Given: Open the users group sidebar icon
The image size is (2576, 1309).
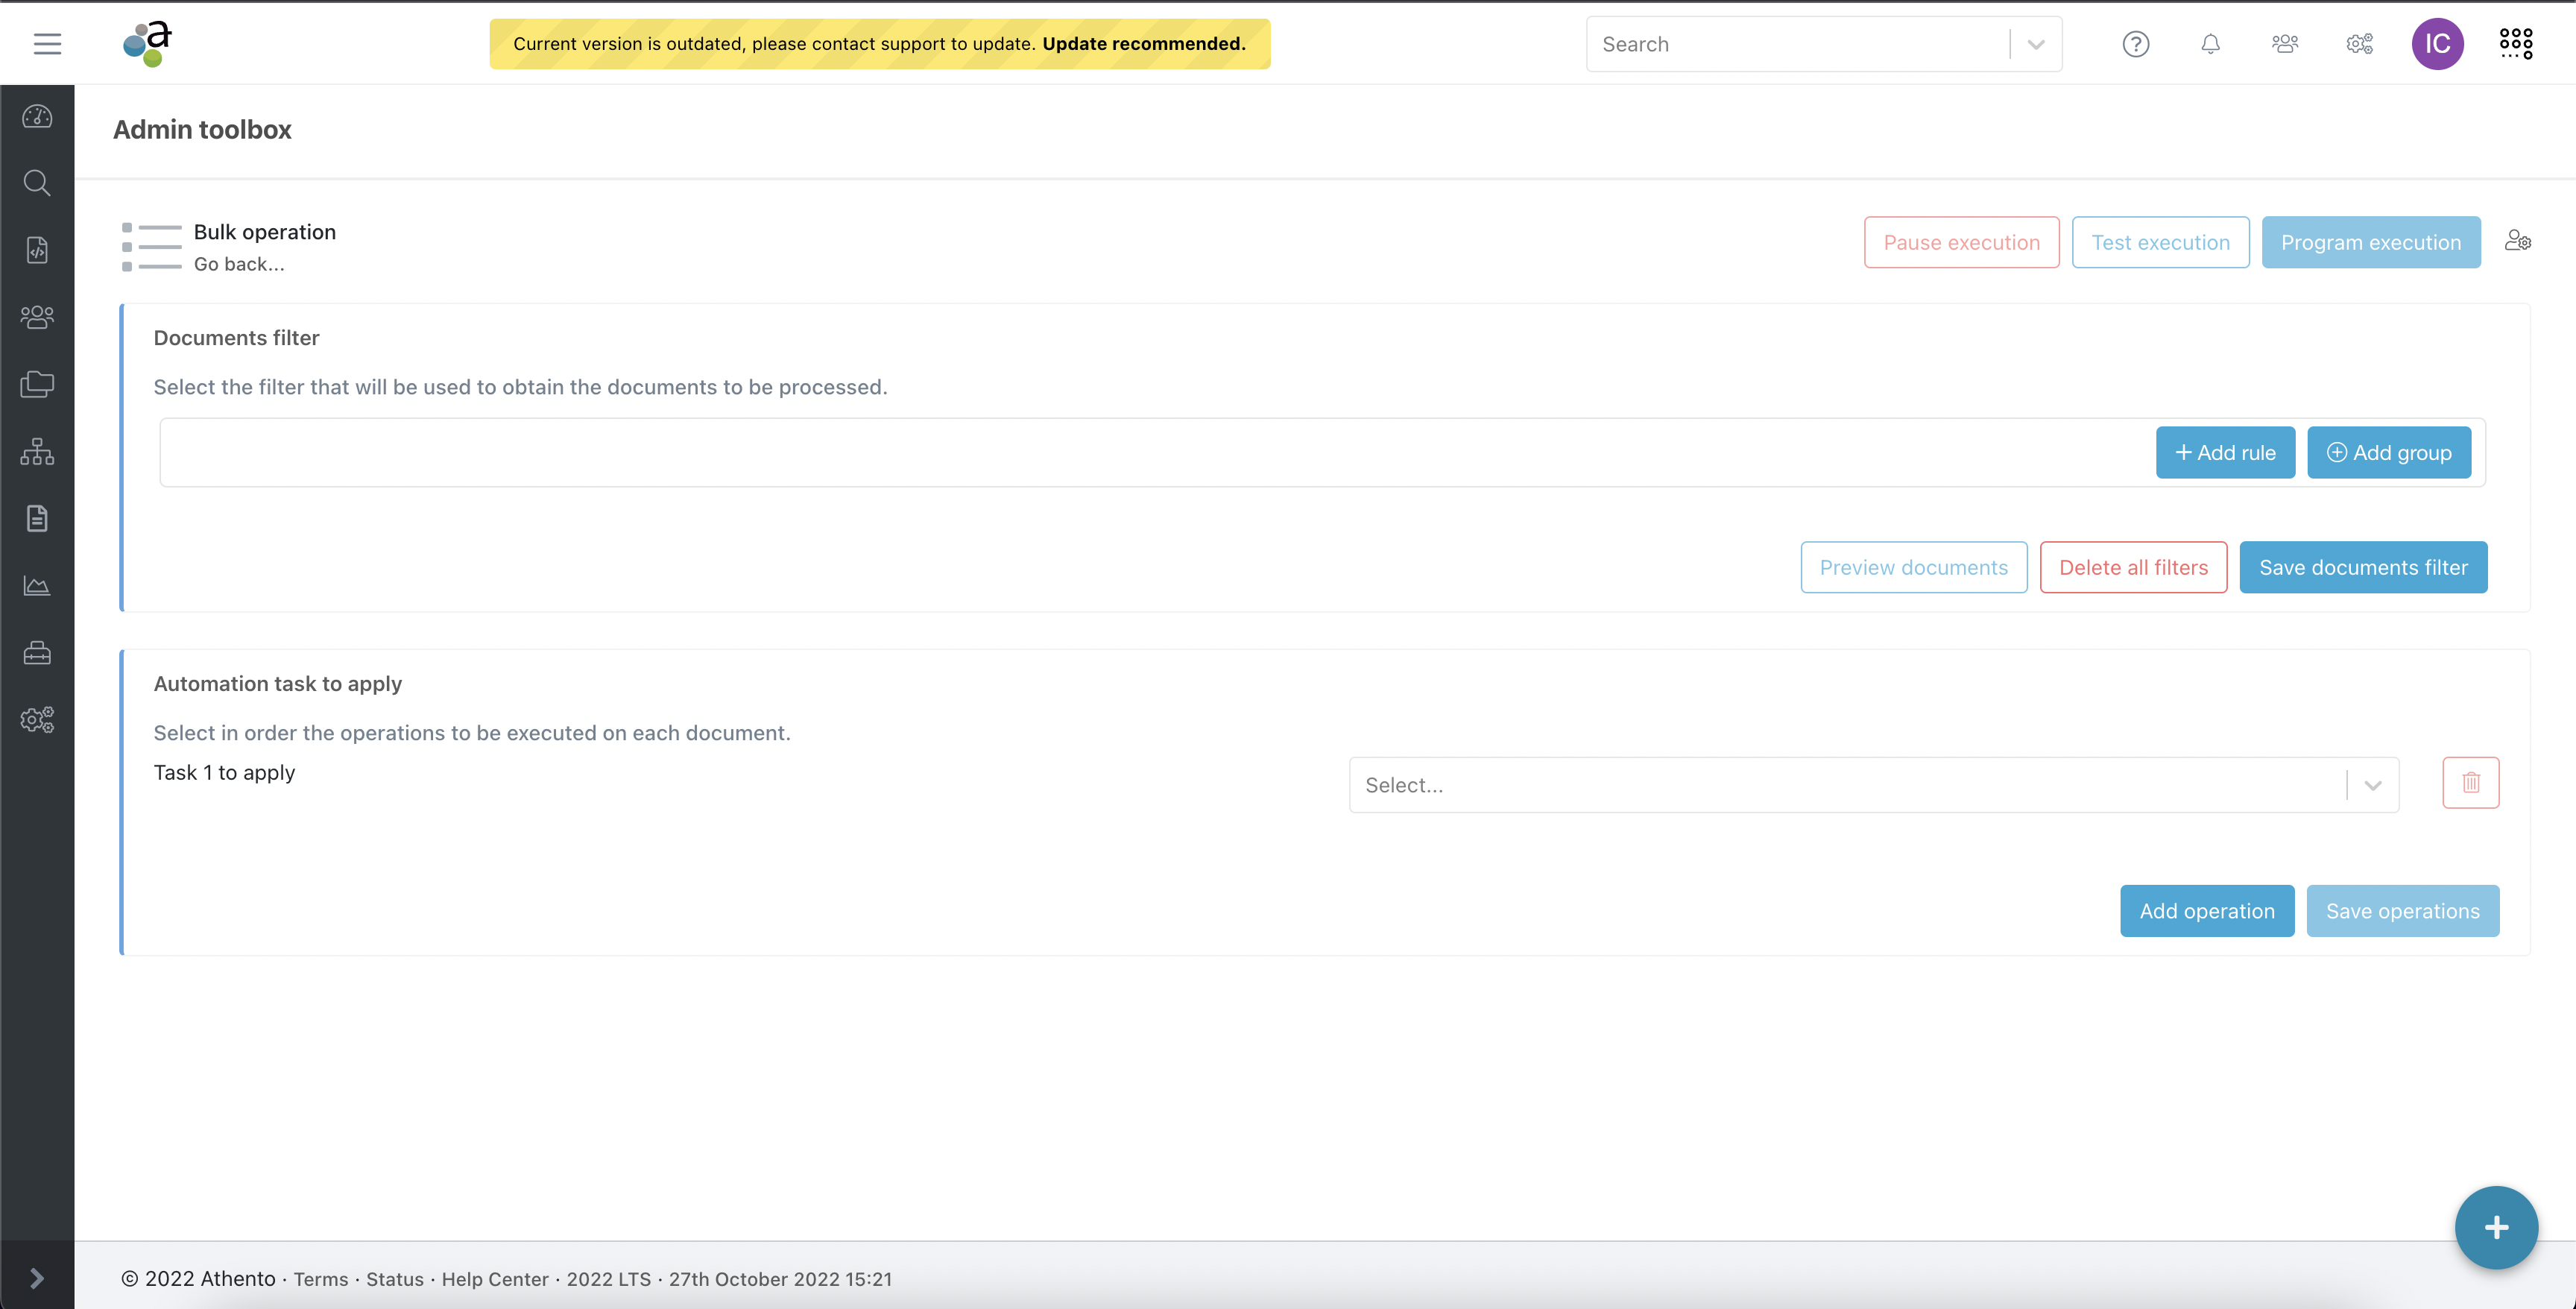Looking at the screenshot, I should 37,317.
